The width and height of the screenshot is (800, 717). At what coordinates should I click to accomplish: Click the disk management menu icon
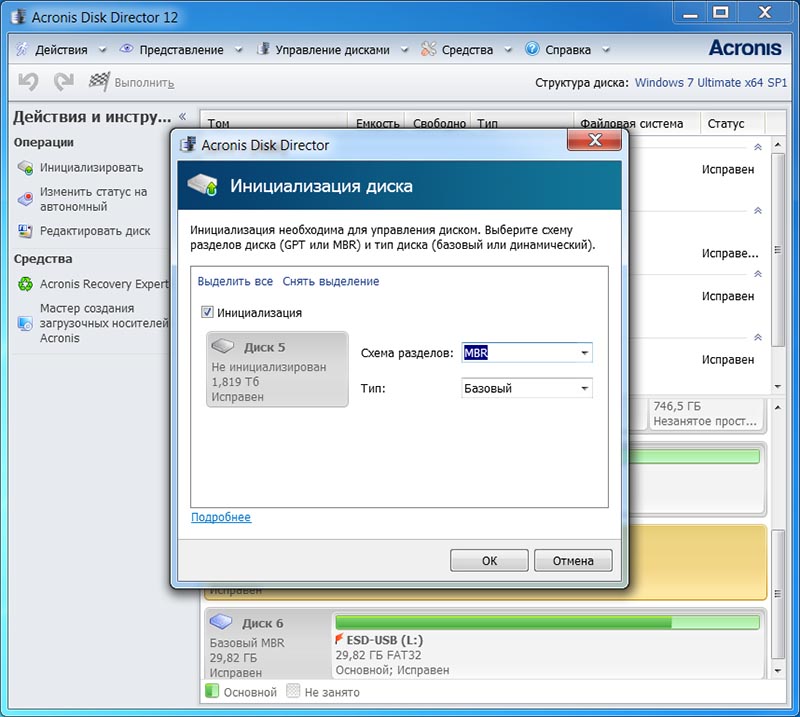click(263, 49)
